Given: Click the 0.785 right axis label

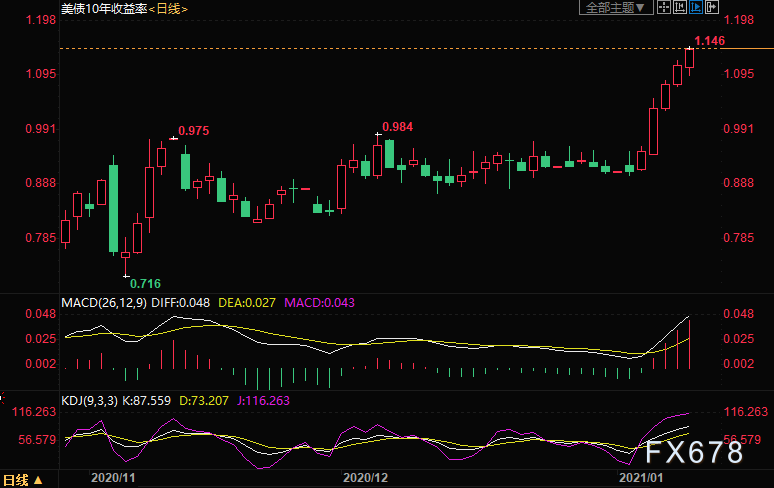Looking at the screenshot, I should [x=738, y=238].
